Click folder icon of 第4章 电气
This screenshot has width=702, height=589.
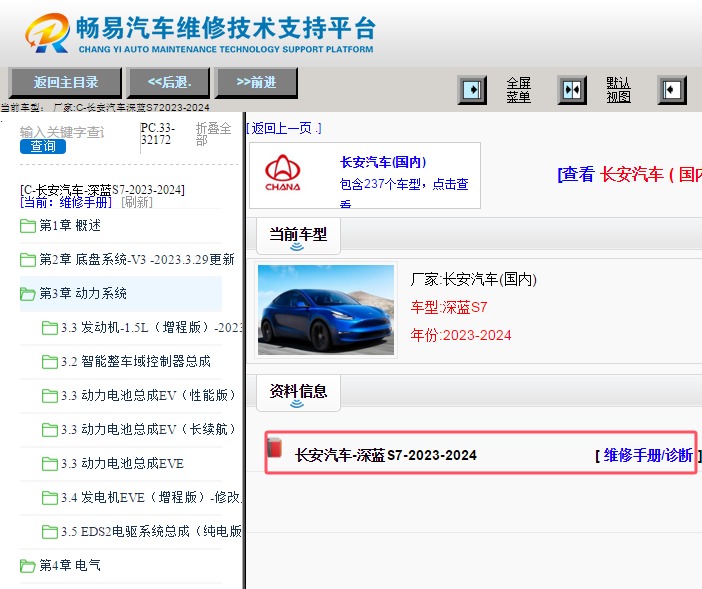click(x=28, y=566)
